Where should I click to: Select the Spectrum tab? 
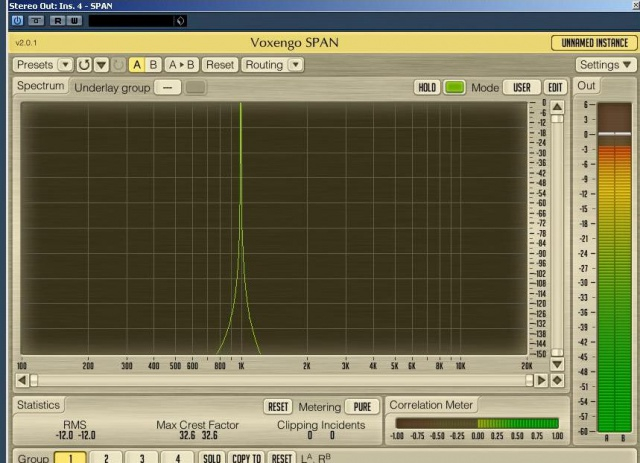click(x=40, y=86)
